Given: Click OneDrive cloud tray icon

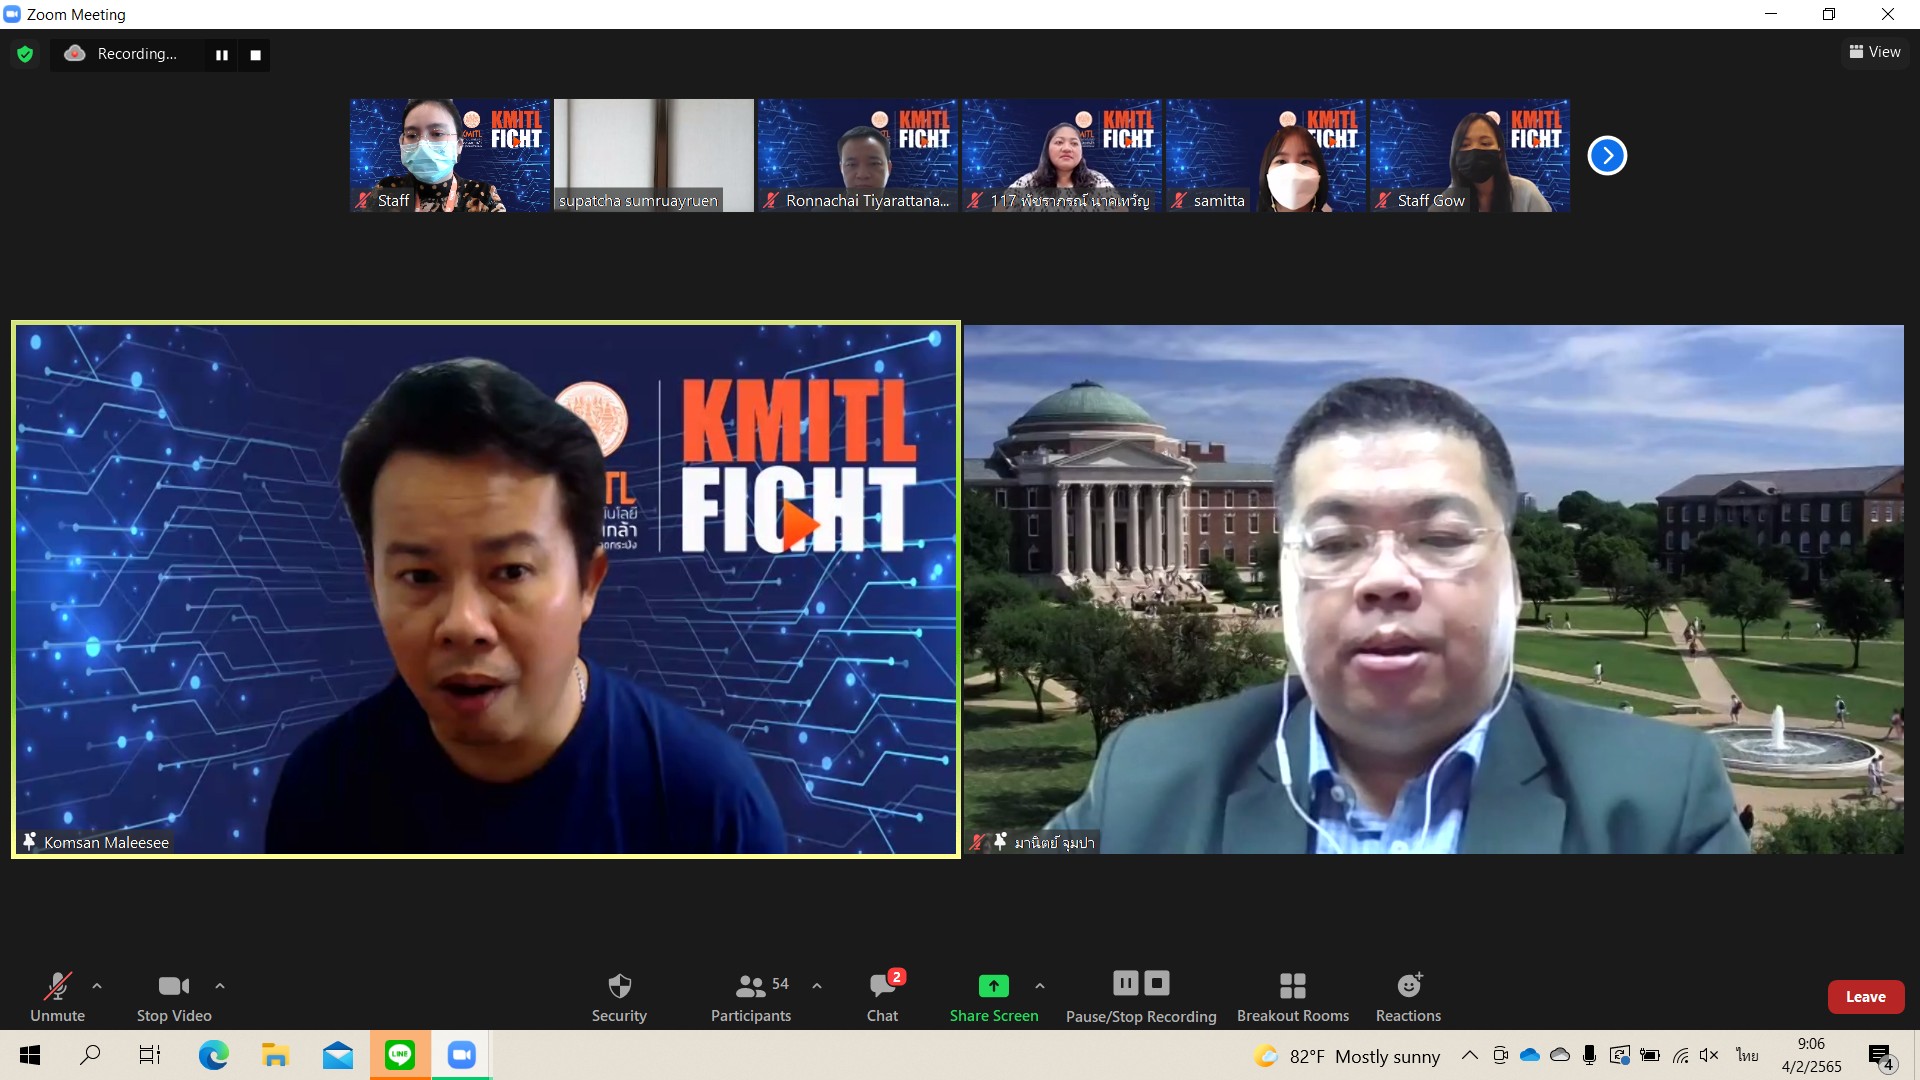Looking at the screenshot, I should pos(1530,1055).
